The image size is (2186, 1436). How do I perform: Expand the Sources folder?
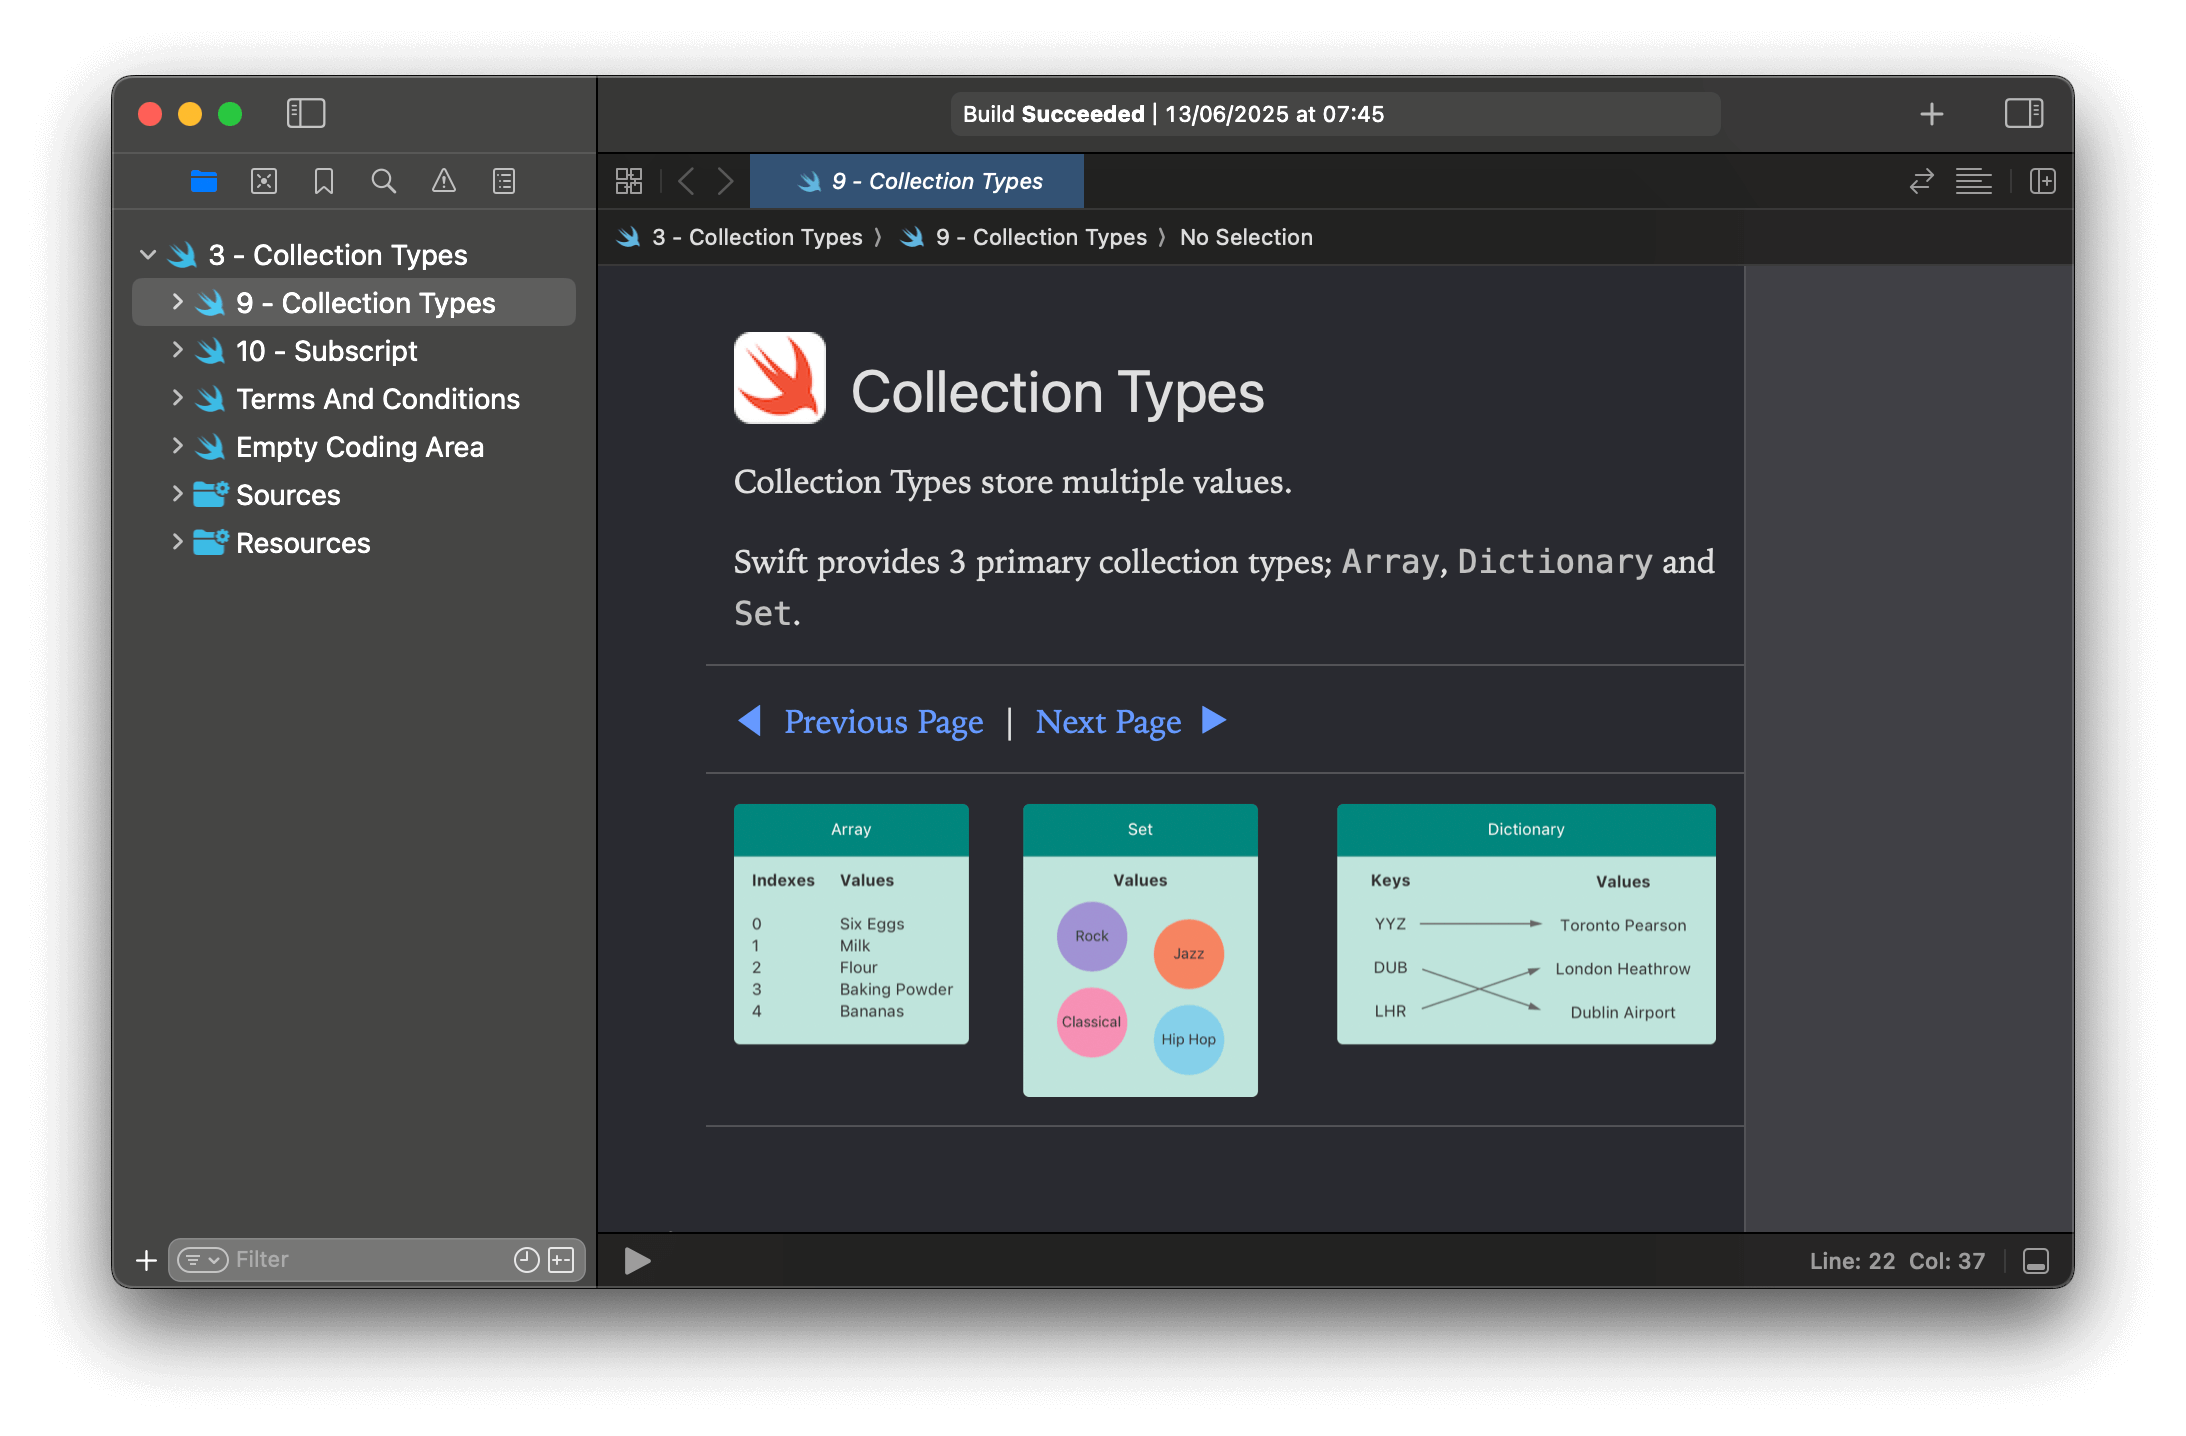177,493
